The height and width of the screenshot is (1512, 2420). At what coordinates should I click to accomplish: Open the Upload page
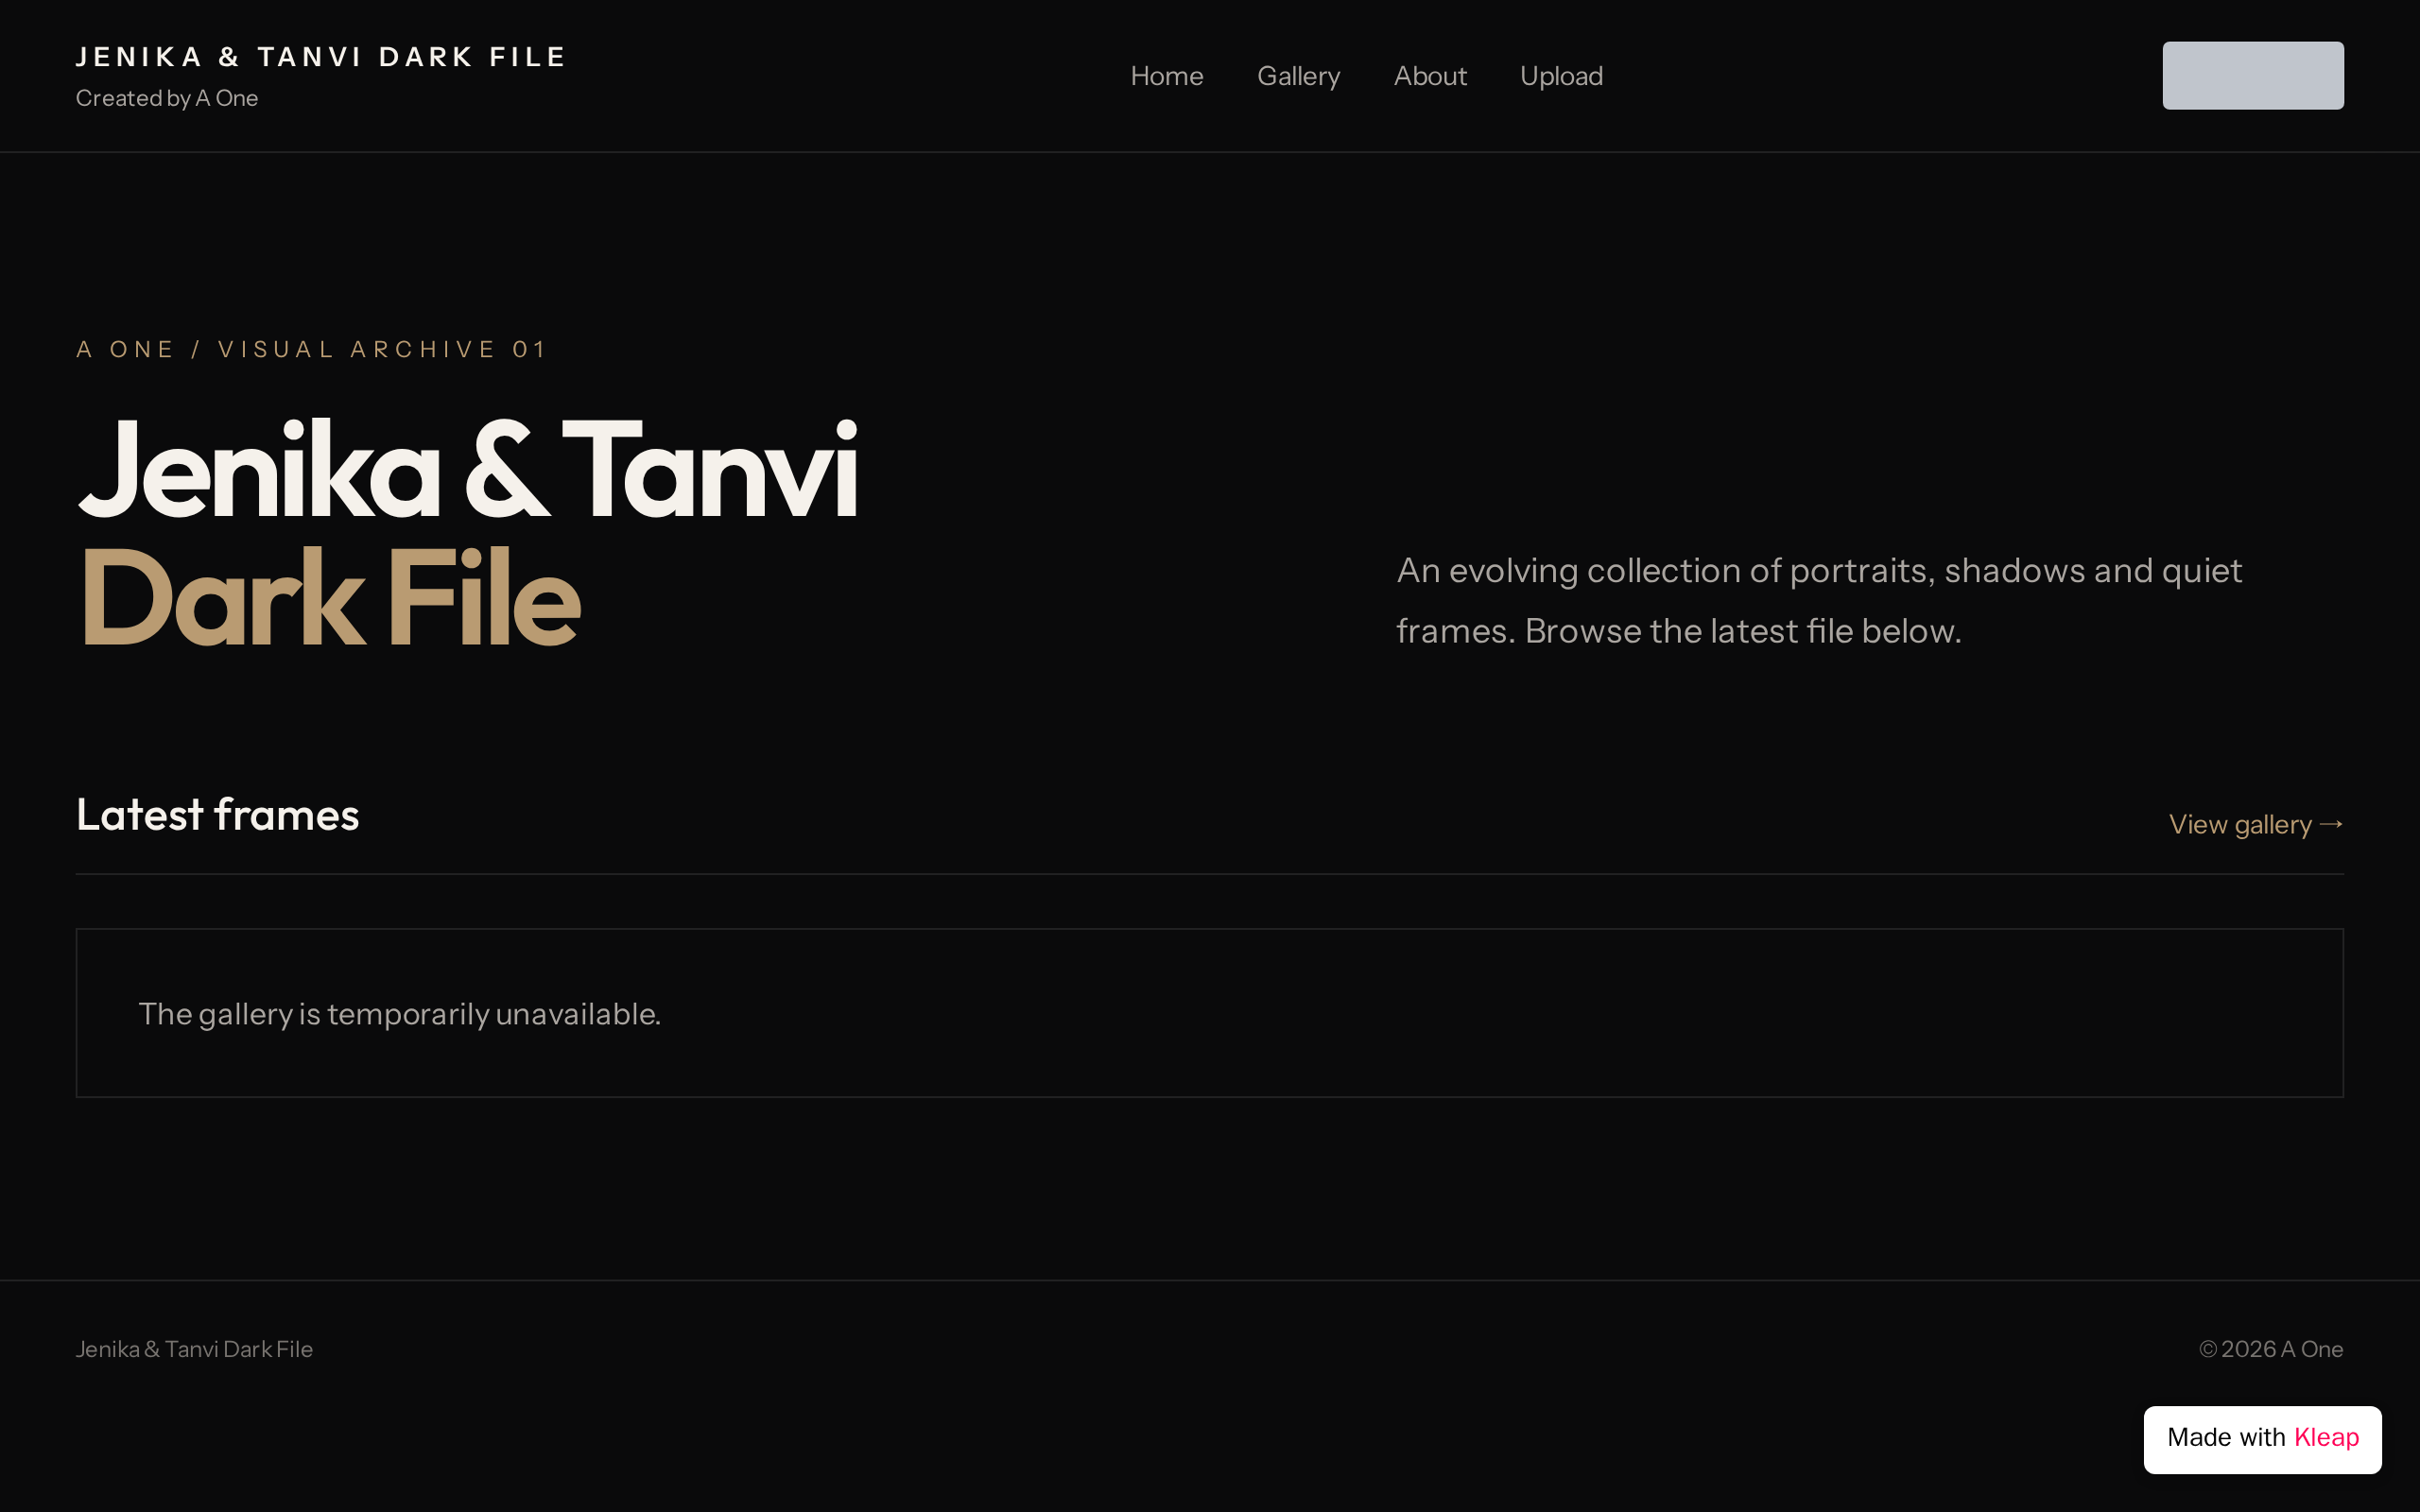coord(1561,76)
